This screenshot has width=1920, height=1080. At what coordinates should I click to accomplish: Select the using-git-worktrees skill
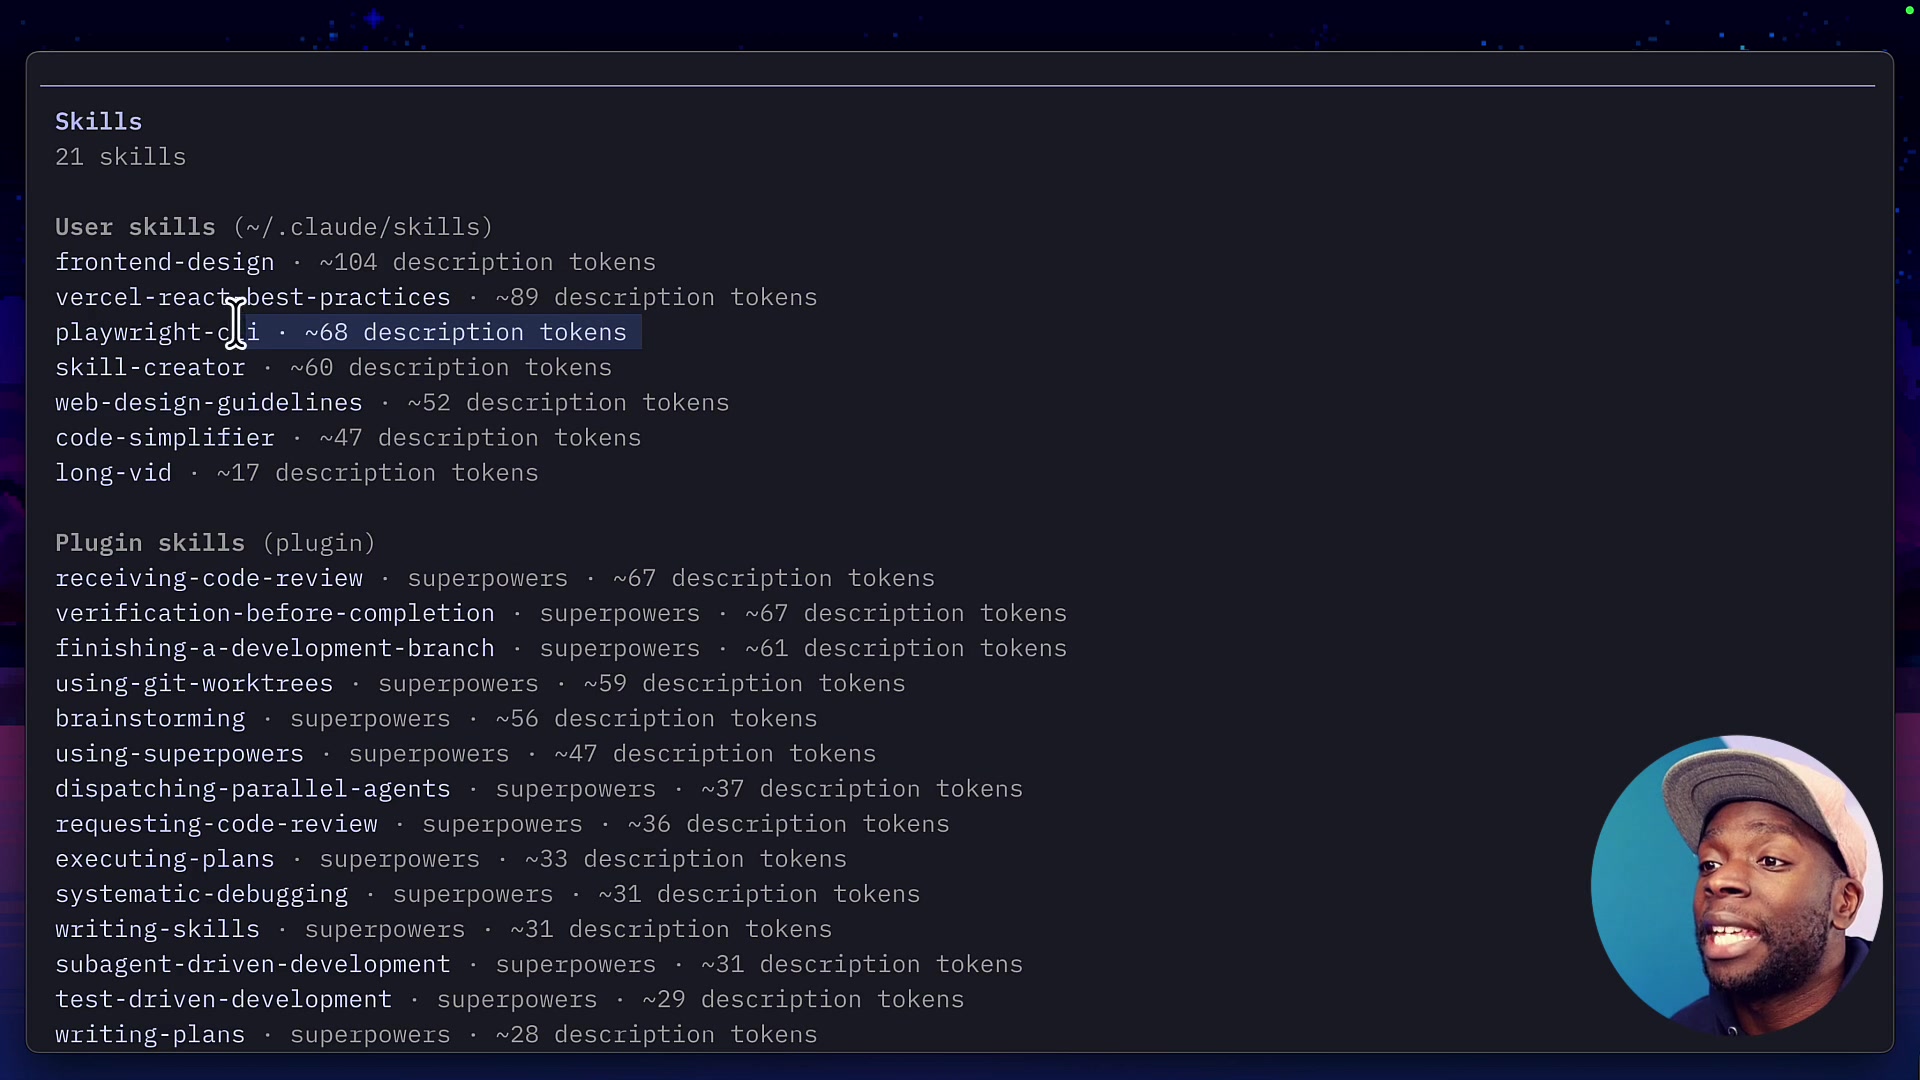click(194, 684)
